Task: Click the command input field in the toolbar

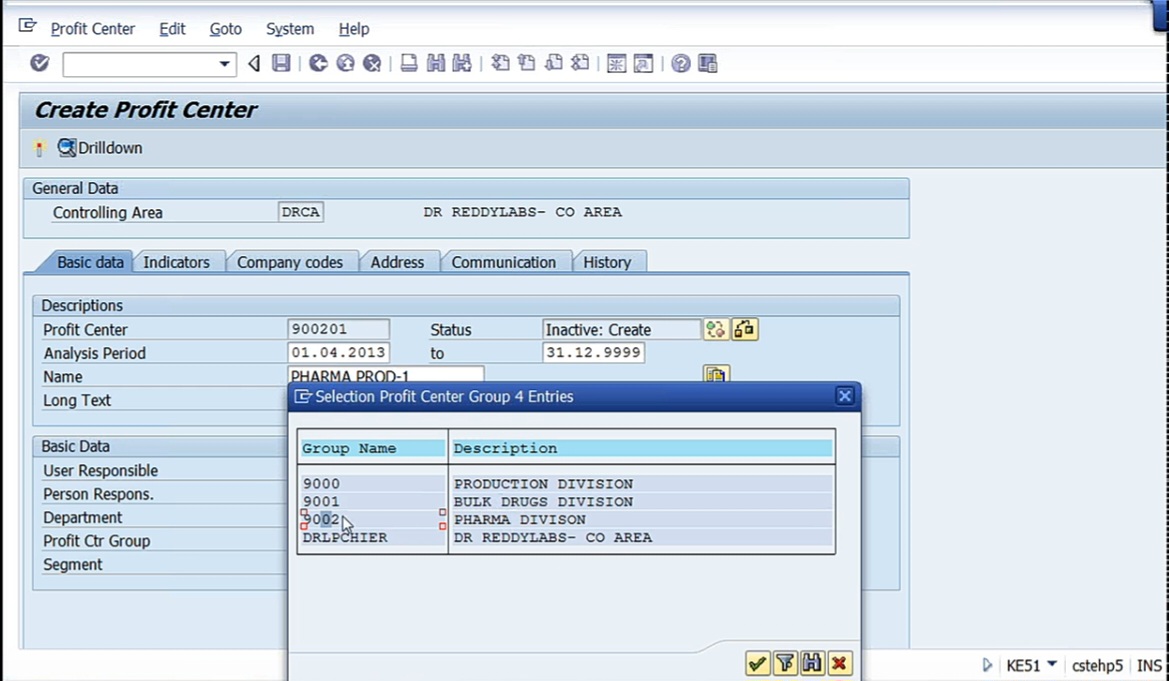Action: (x=140, y=64)
